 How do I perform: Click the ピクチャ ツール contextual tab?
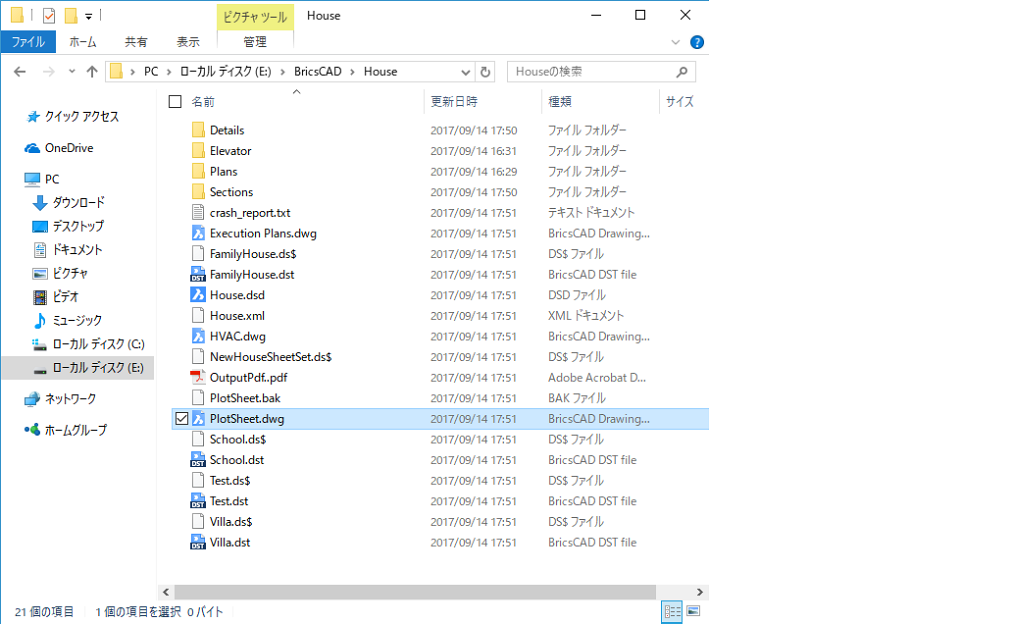tap(255, 17)
